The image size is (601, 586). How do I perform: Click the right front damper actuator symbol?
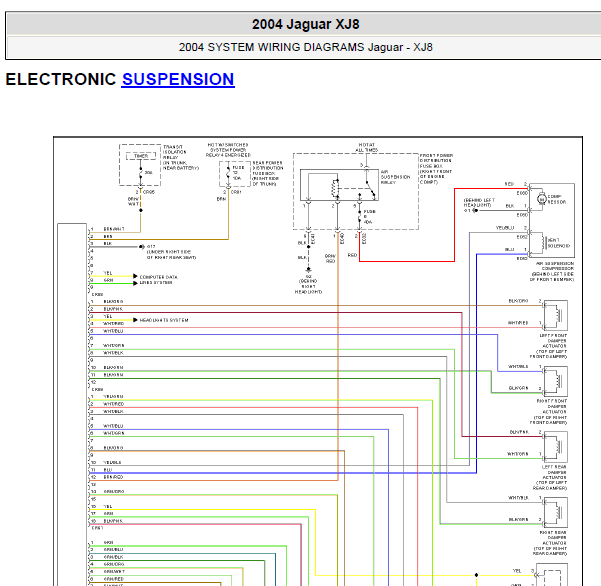click(x=555, y=381)
